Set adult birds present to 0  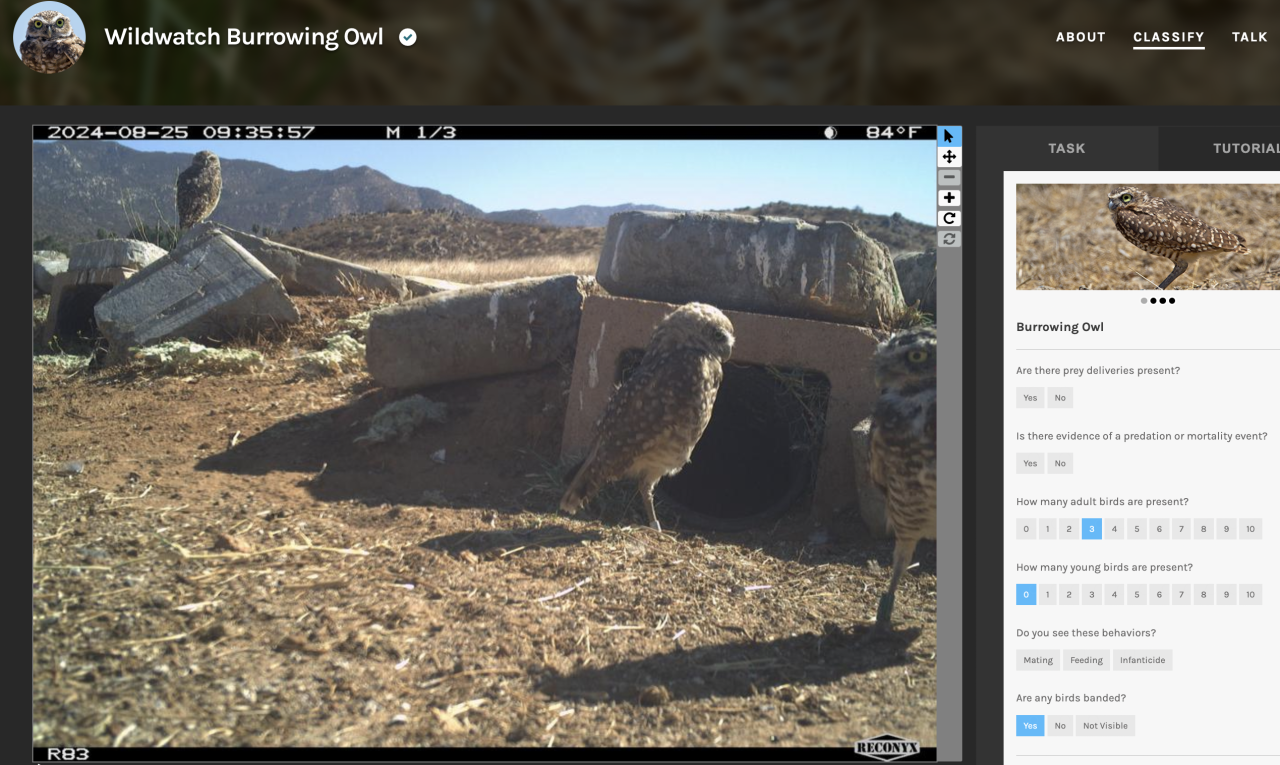[1026, 529]
